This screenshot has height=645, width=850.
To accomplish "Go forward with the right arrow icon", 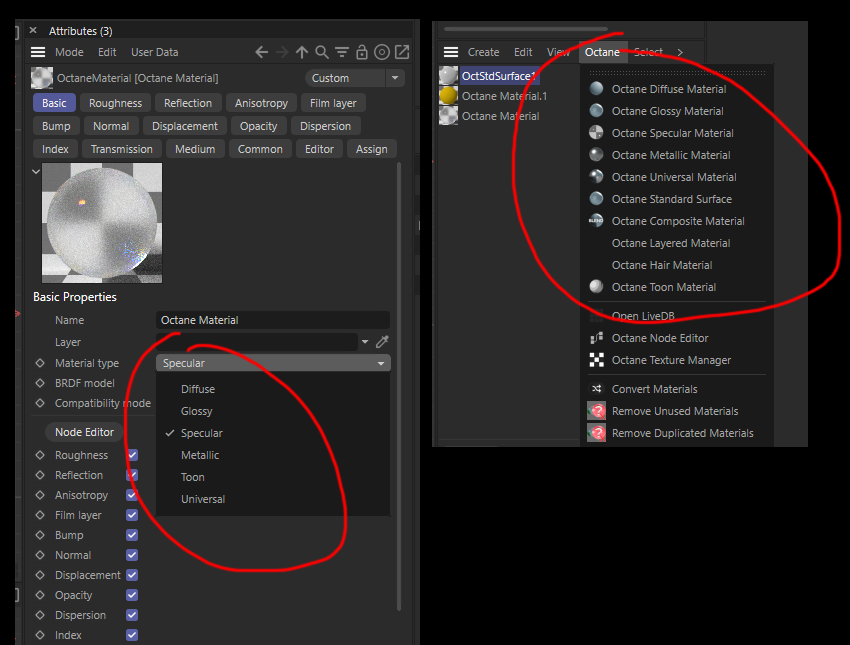I will point(282,52).
